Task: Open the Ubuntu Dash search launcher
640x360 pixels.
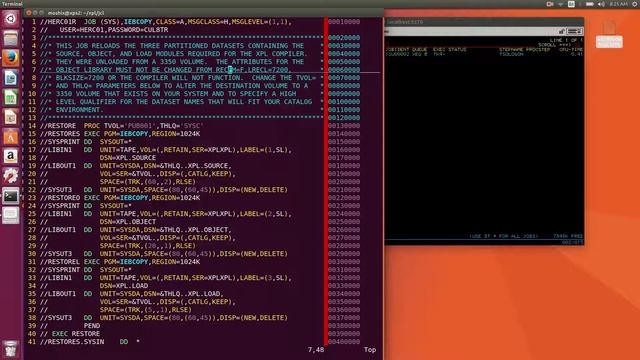Action: click(x=11, y=19)
